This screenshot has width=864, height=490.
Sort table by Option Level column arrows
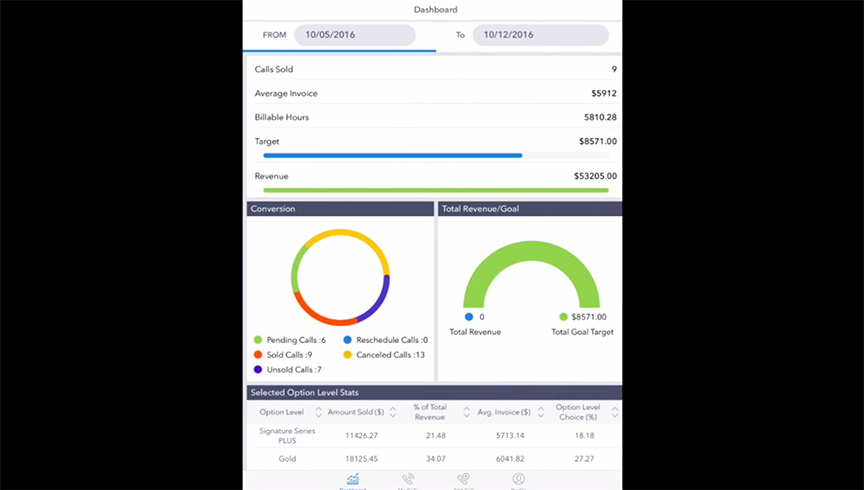[x=318, y=412]
